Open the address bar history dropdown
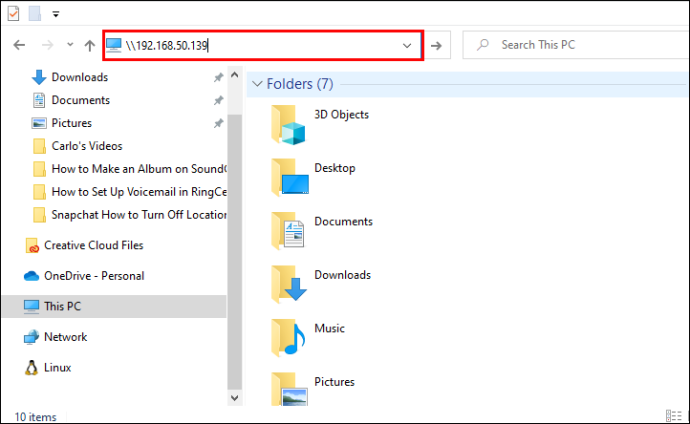The image size is (690, 424). point(407,45)
